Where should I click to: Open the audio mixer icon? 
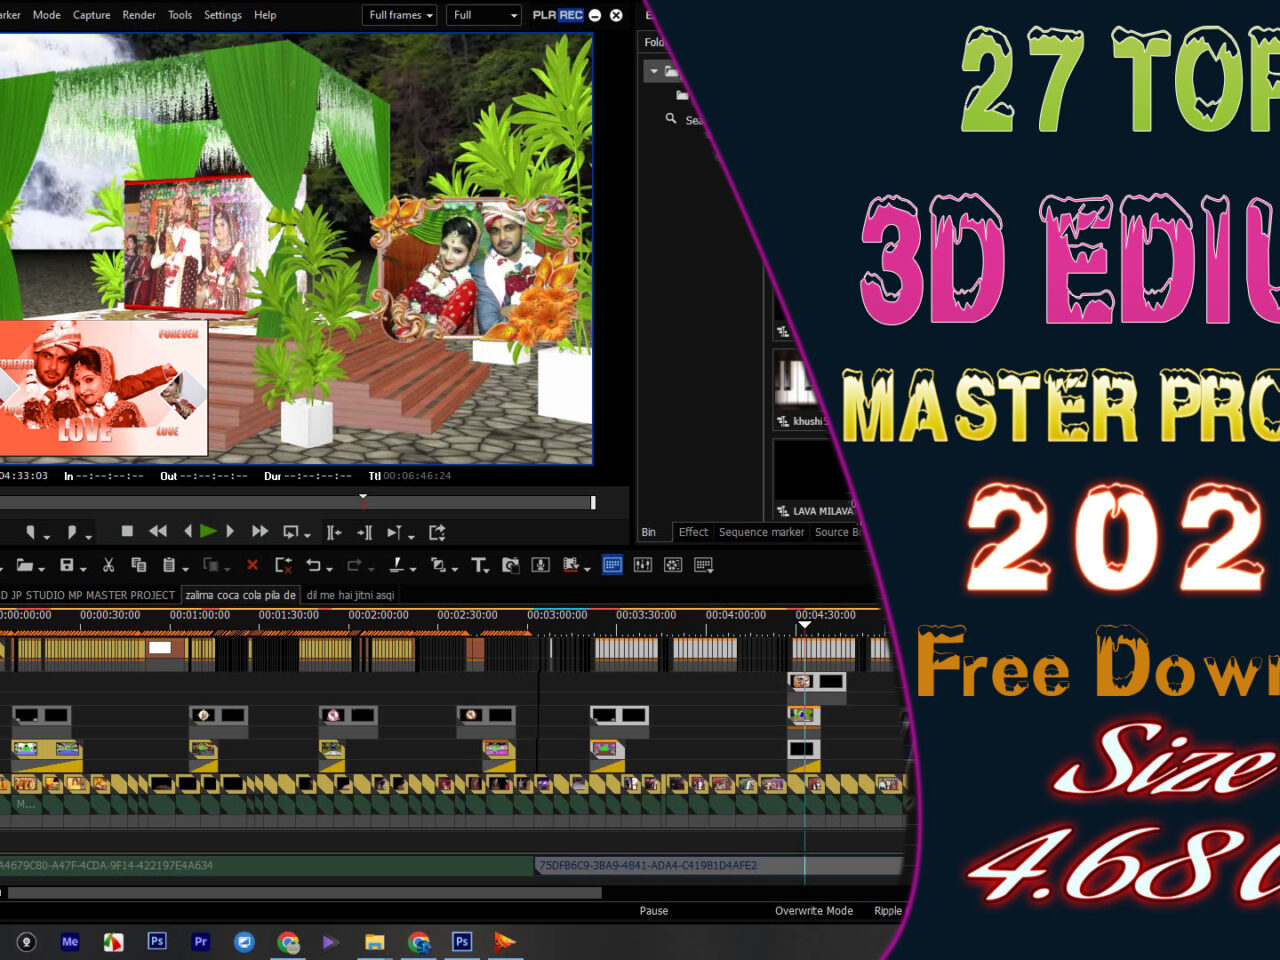pos(643,565)
